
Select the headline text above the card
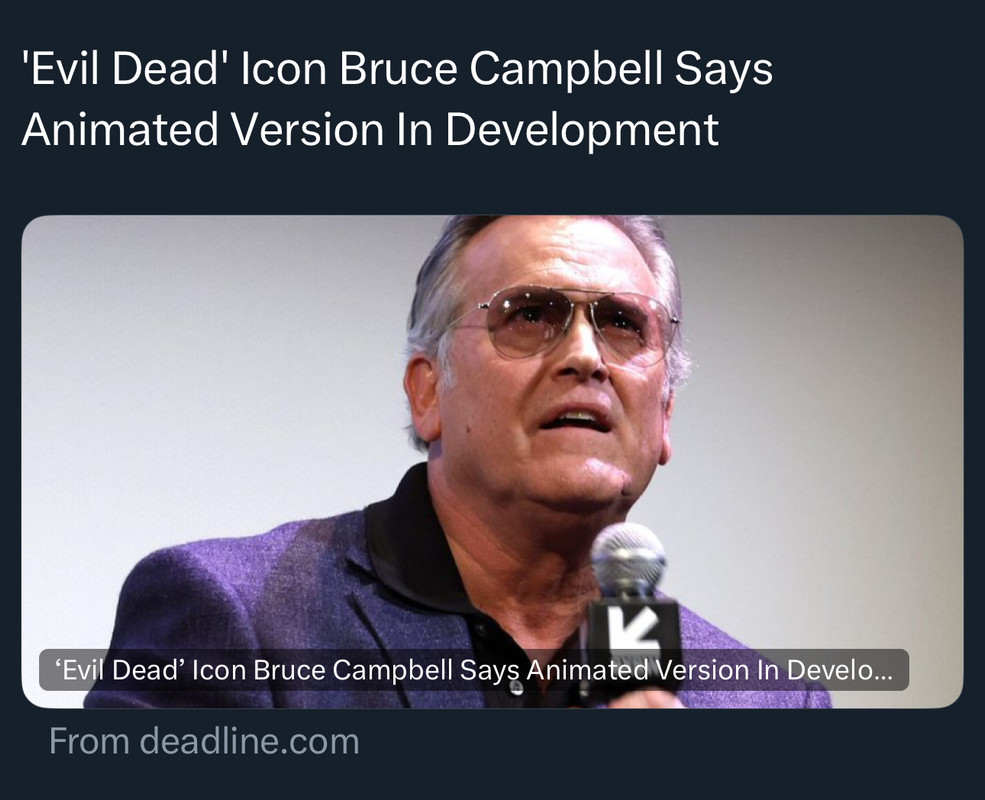[x=397, y=99]
